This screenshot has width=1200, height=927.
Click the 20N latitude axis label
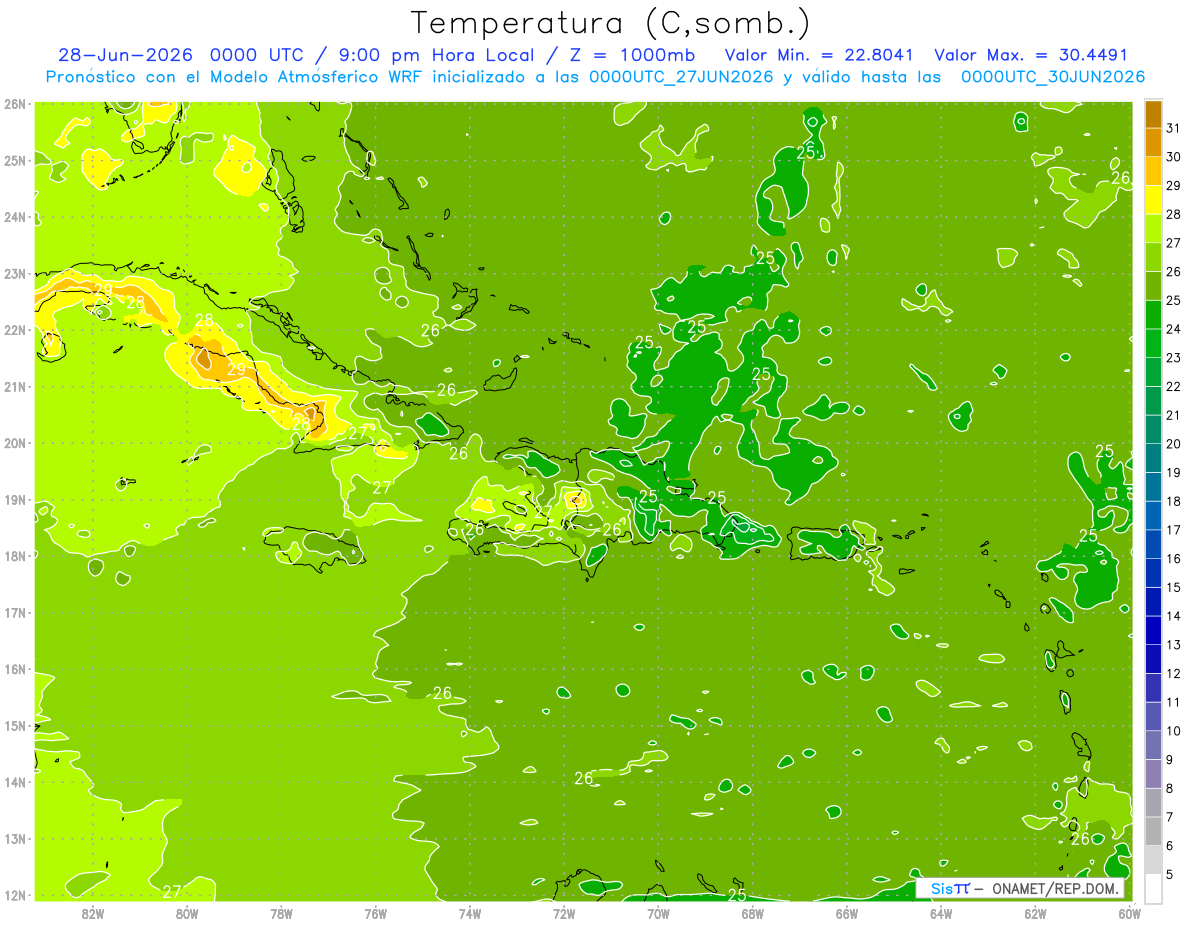[x=14, y=442]
